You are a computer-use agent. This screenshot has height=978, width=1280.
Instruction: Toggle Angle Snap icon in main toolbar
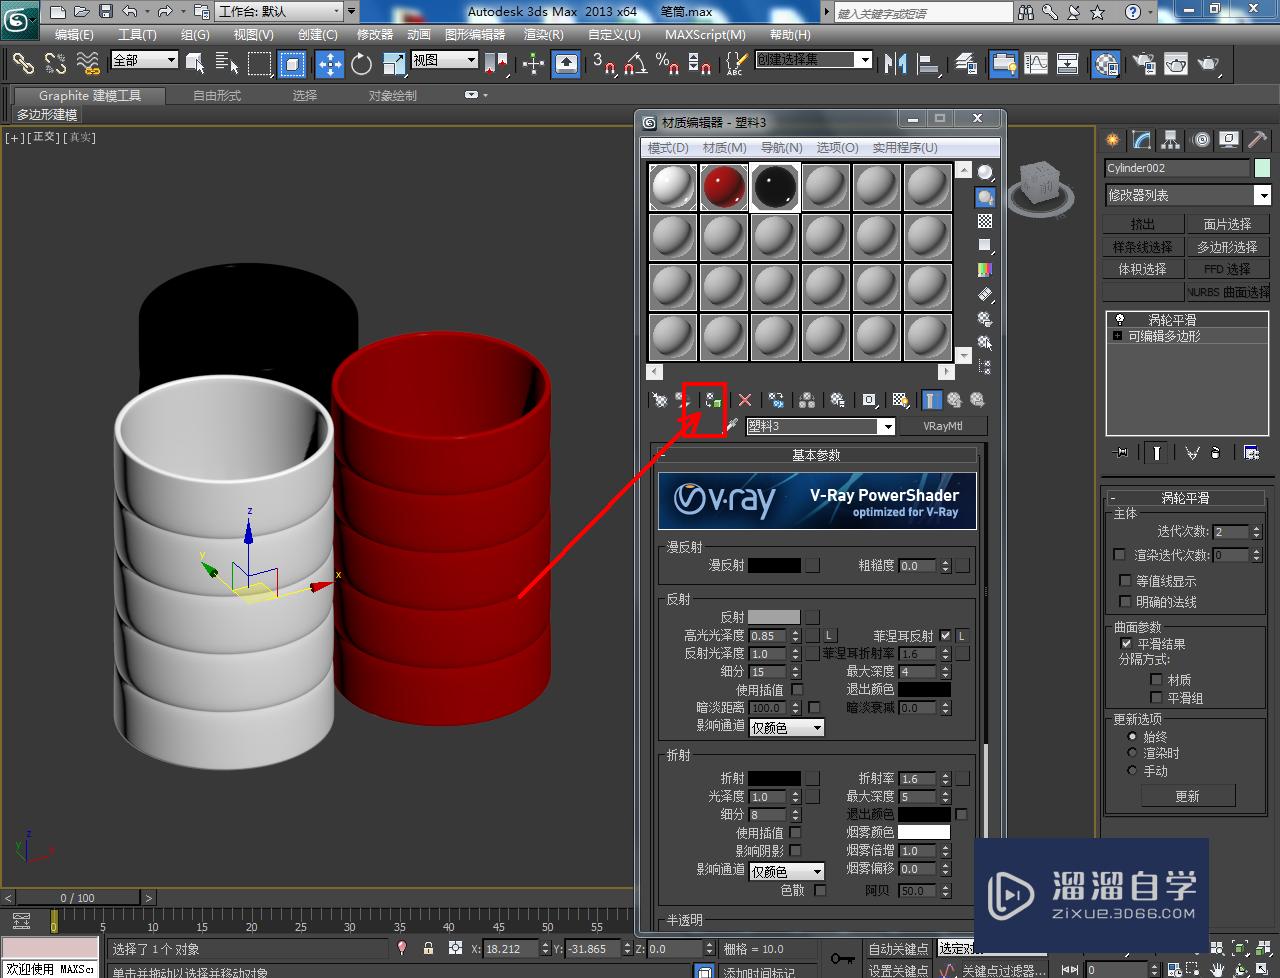point(634,64)
